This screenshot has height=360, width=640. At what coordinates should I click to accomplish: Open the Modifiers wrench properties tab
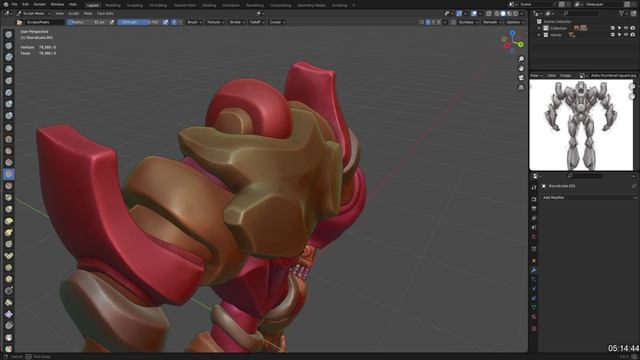(534, 270)
